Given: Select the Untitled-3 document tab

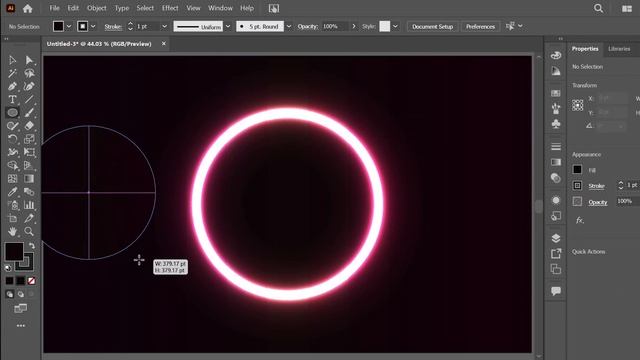Looking at the screenshot, I should point(99,44).
